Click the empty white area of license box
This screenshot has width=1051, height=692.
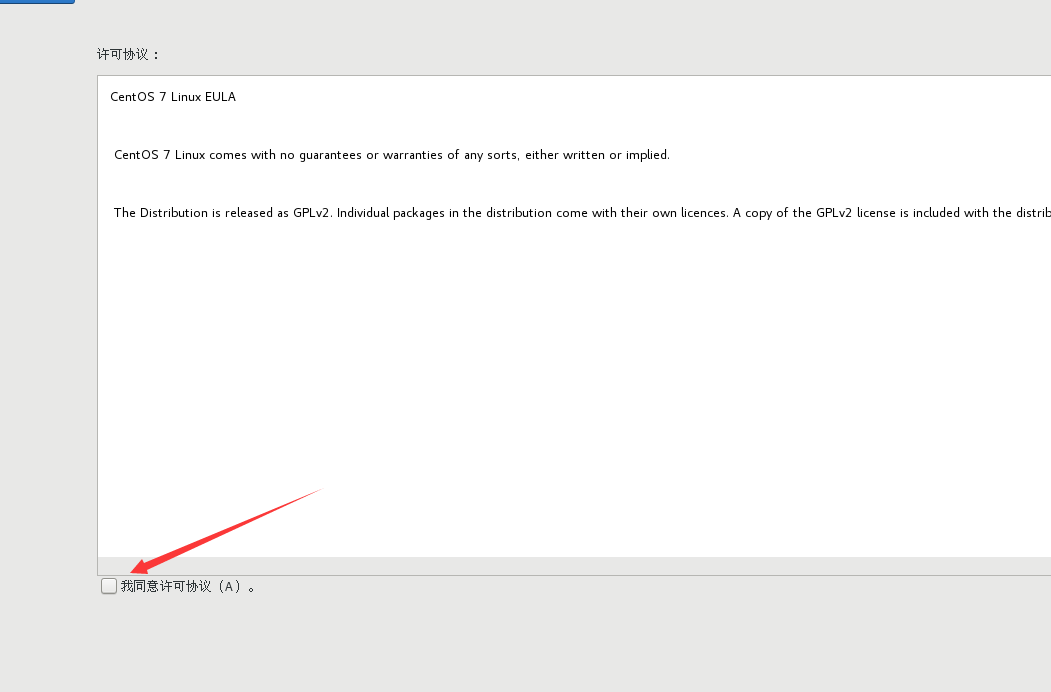click(x=574, y=389)
